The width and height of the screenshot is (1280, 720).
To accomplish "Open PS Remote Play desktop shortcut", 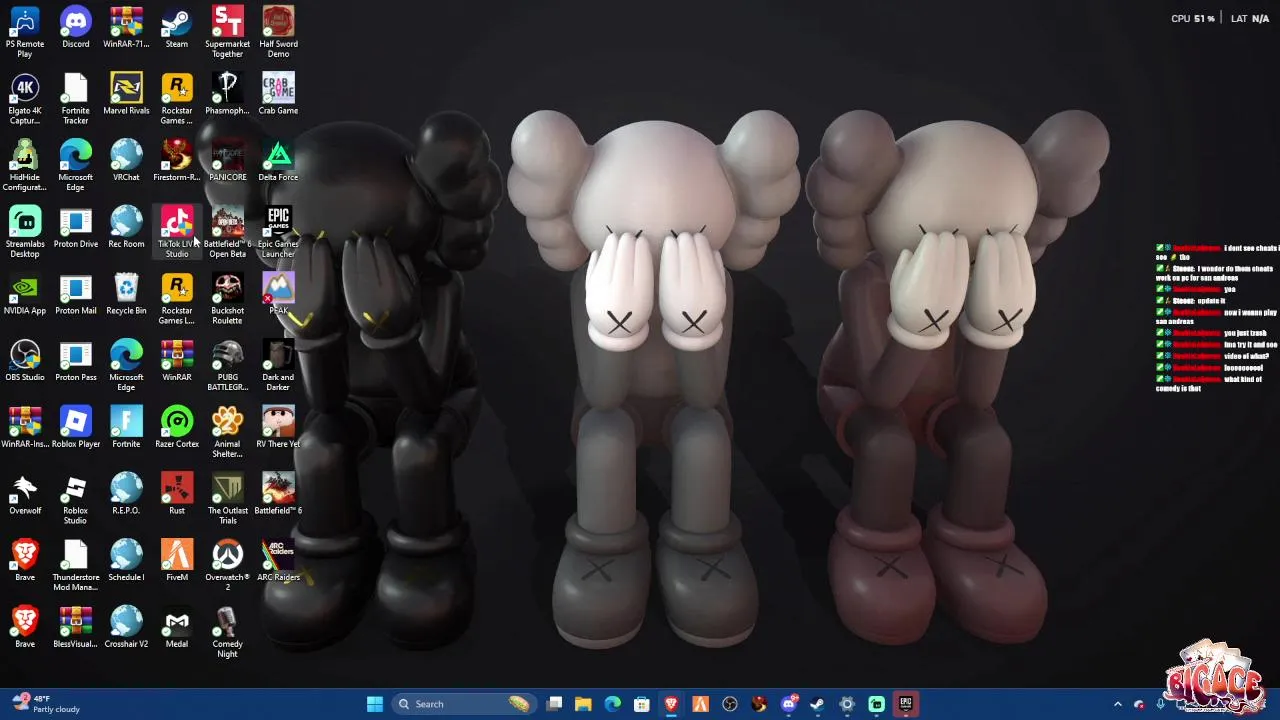I will [x=25, y=31].
